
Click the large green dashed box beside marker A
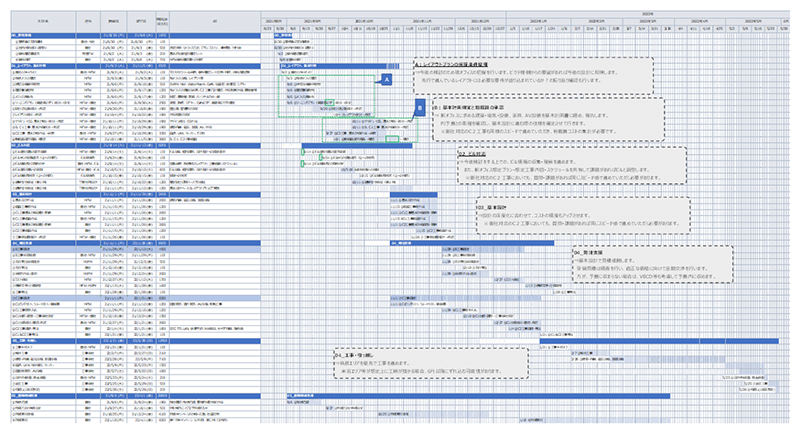click(325, 95)
